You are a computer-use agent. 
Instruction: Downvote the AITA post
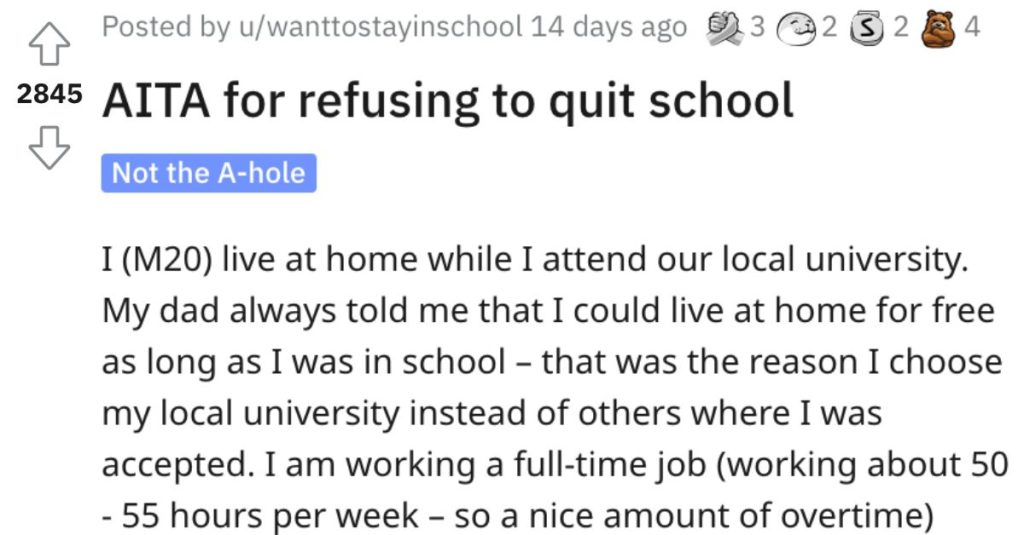click(x=50, y=148)
